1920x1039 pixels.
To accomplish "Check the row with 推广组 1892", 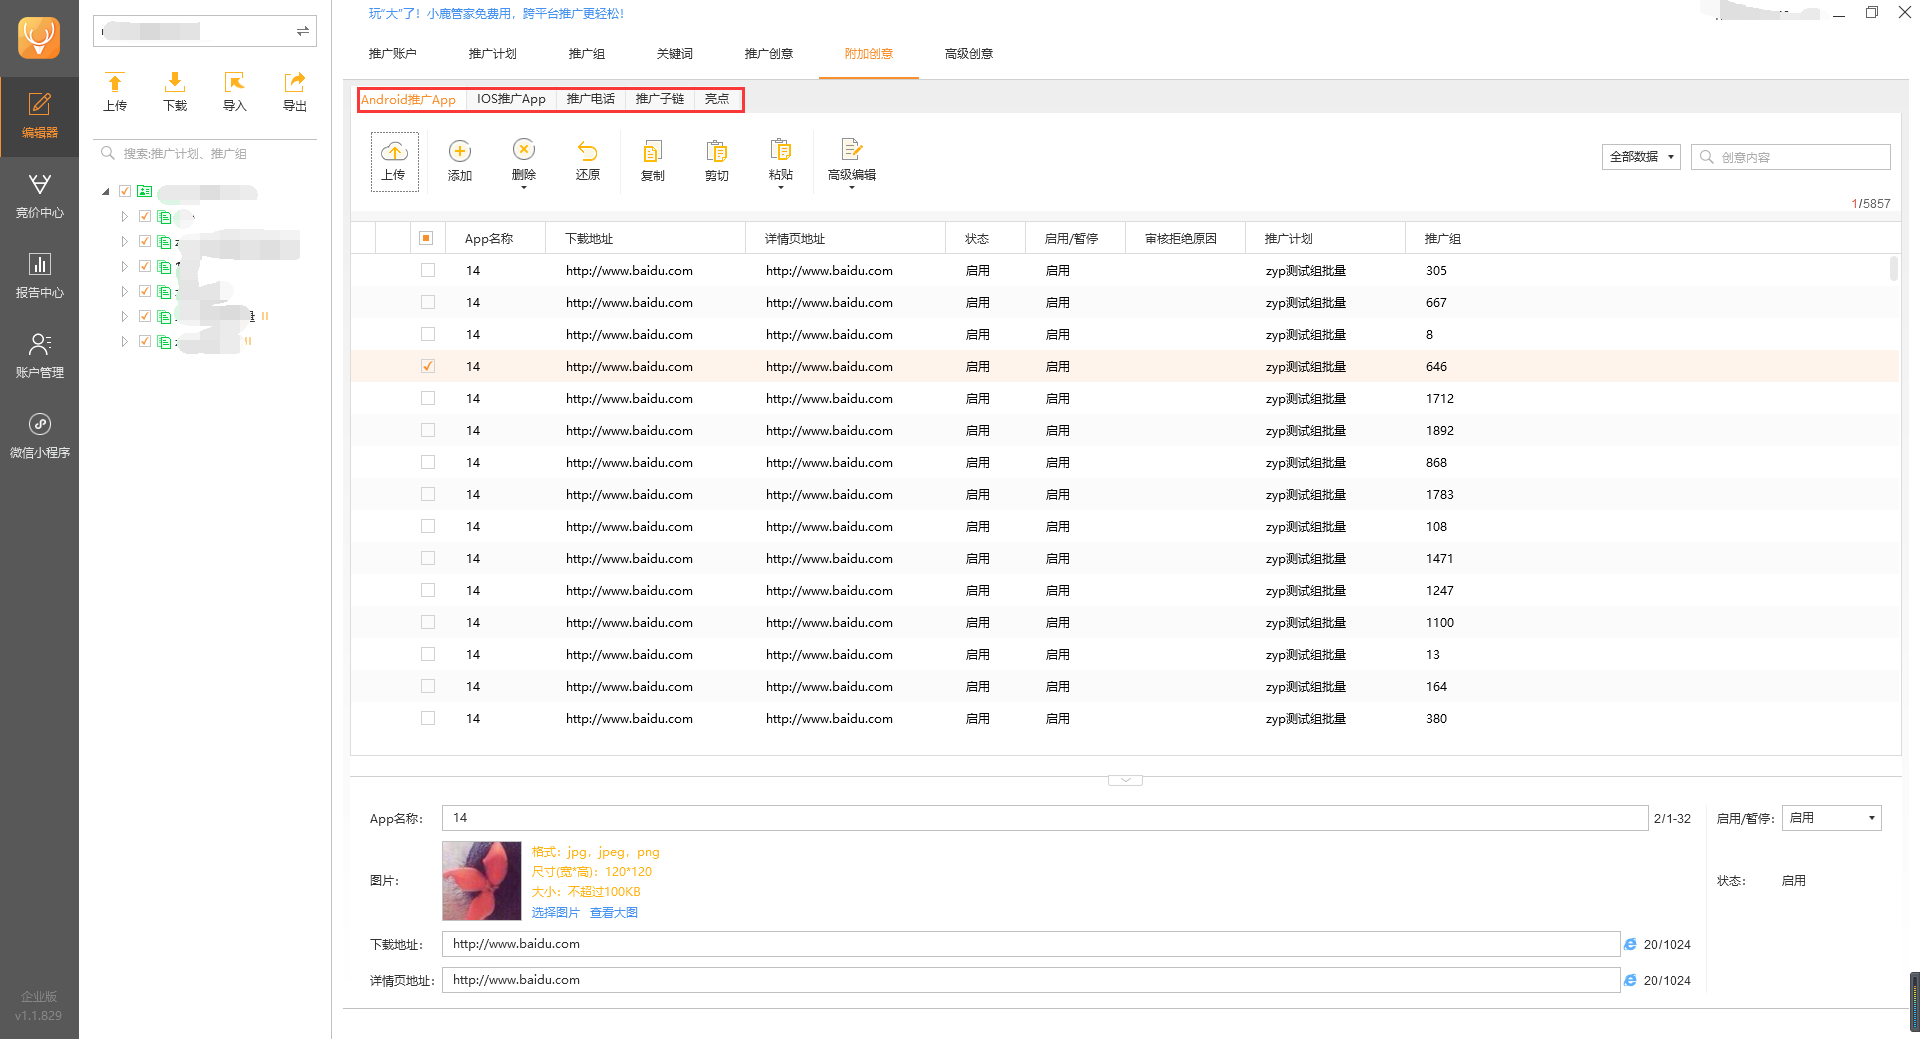I will [428, 430].
